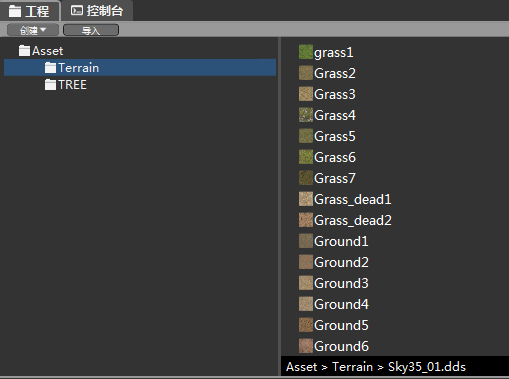Click the Grass2 texture icon
Image resolution: width=509 pixels, height=379 pixels.
tap(306, 73)
